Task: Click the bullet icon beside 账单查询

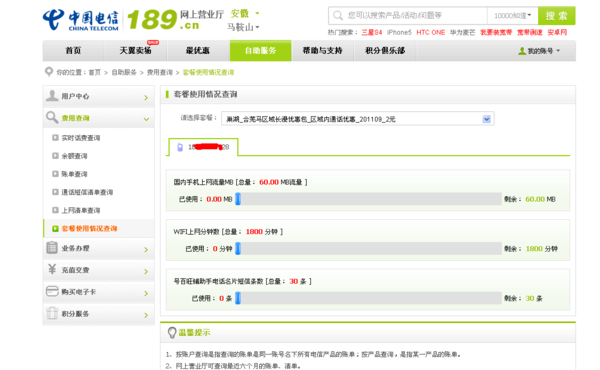Action: coord(55,174)
